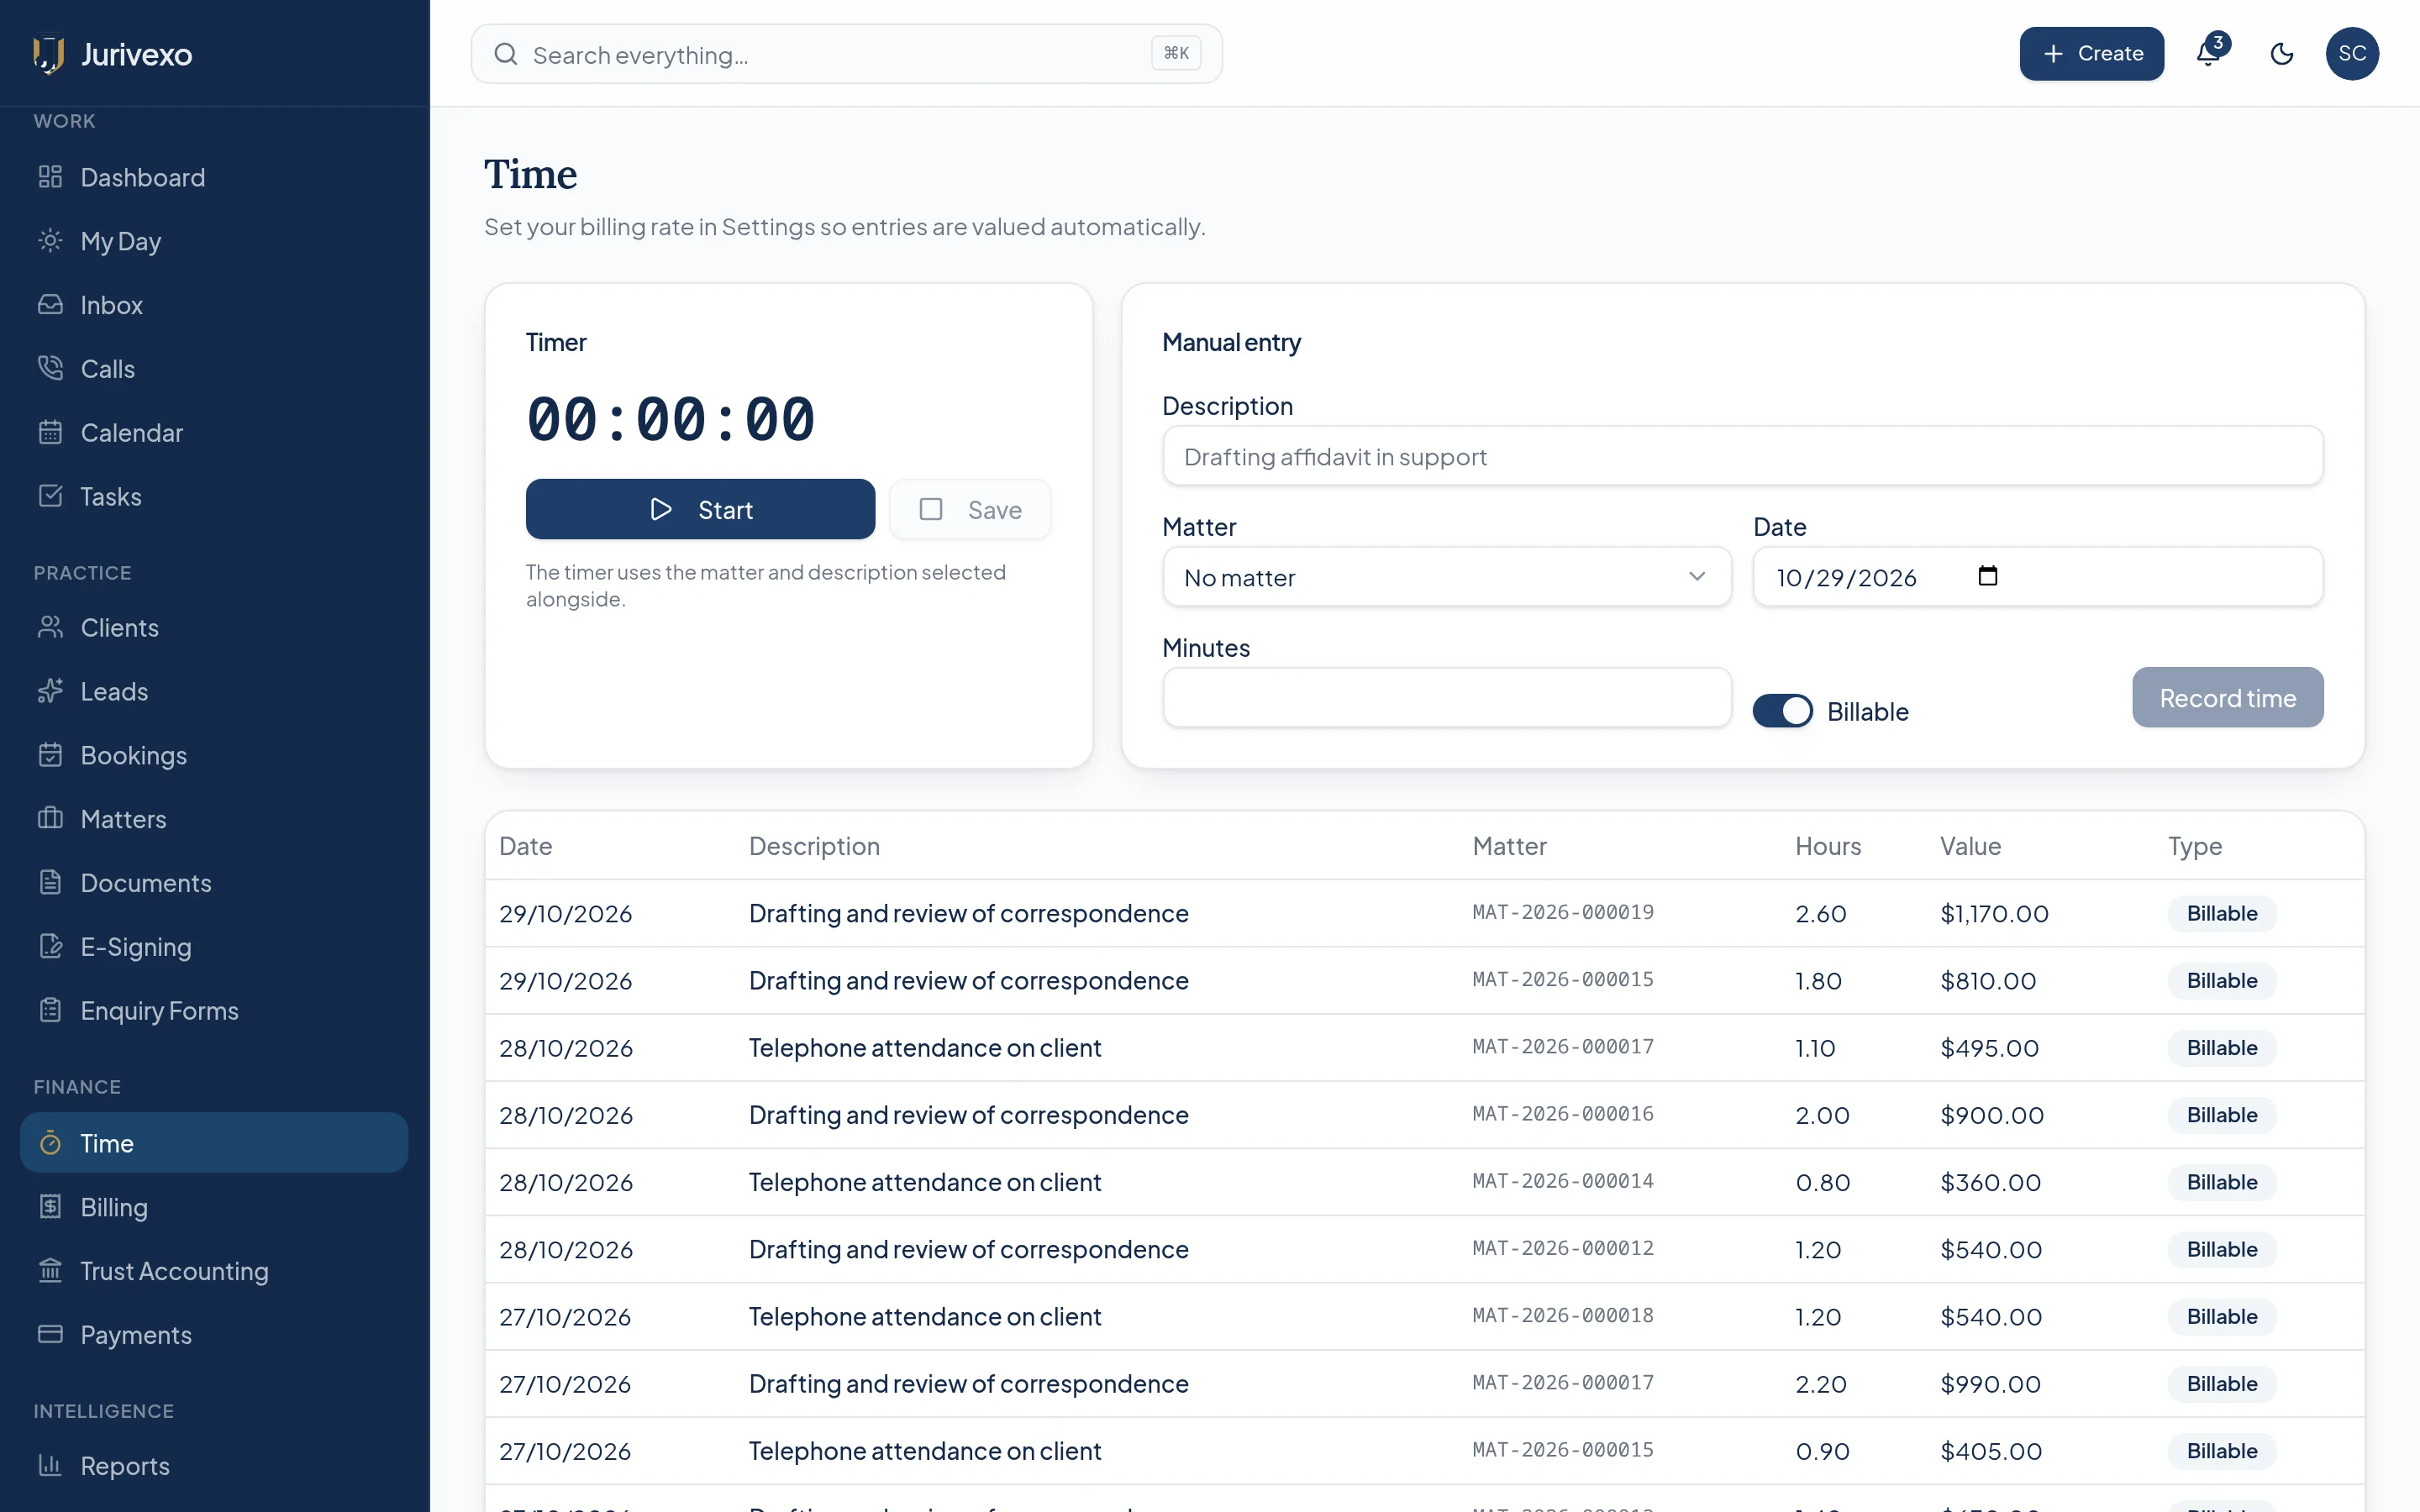
Task: Click the Dashboard sidebar icon
Action: [x=50, y=177]
